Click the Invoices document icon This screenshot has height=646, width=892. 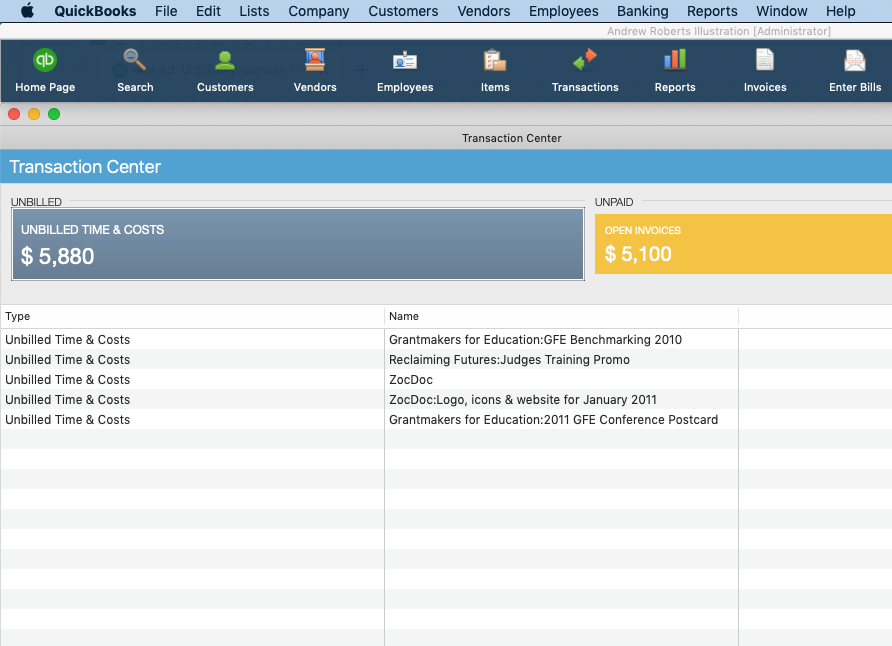pyautogui.click(x=765, y=61)
